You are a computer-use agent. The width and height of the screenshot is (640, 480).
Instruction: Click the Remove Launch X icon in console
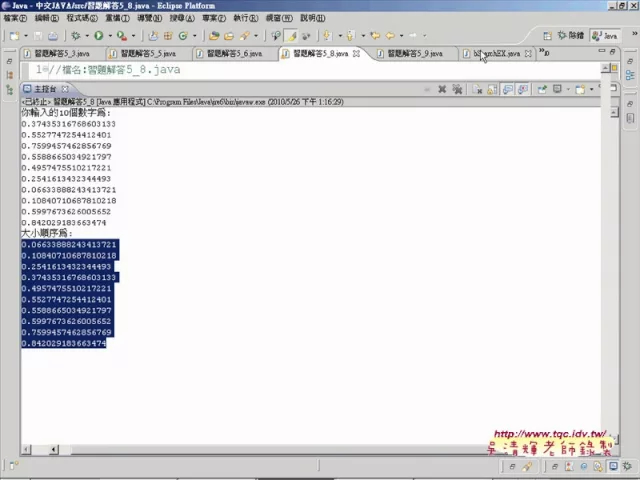(x=442, y=89)
